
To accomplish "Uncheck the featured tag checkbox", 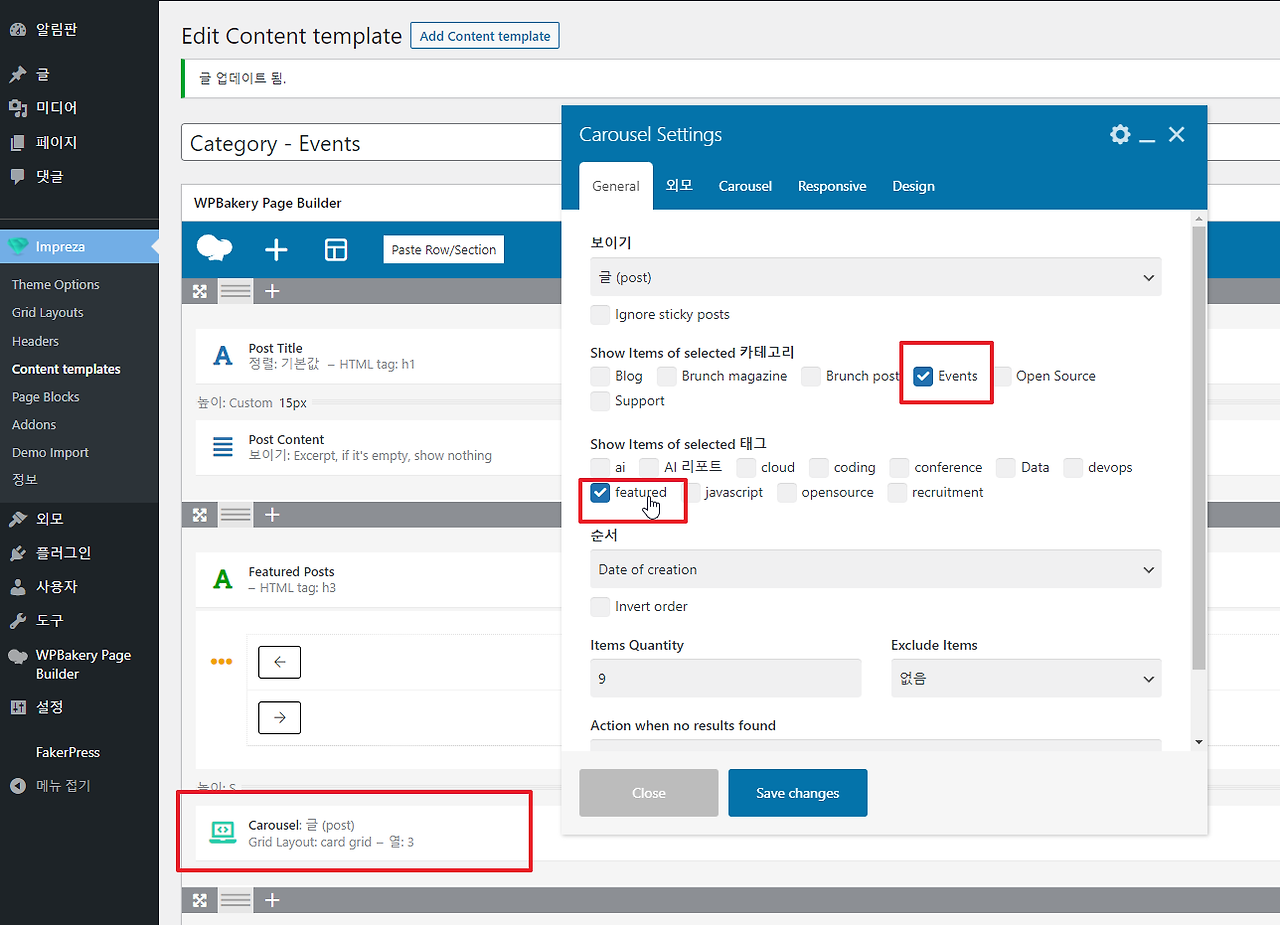I will click(x=600, y=492).
